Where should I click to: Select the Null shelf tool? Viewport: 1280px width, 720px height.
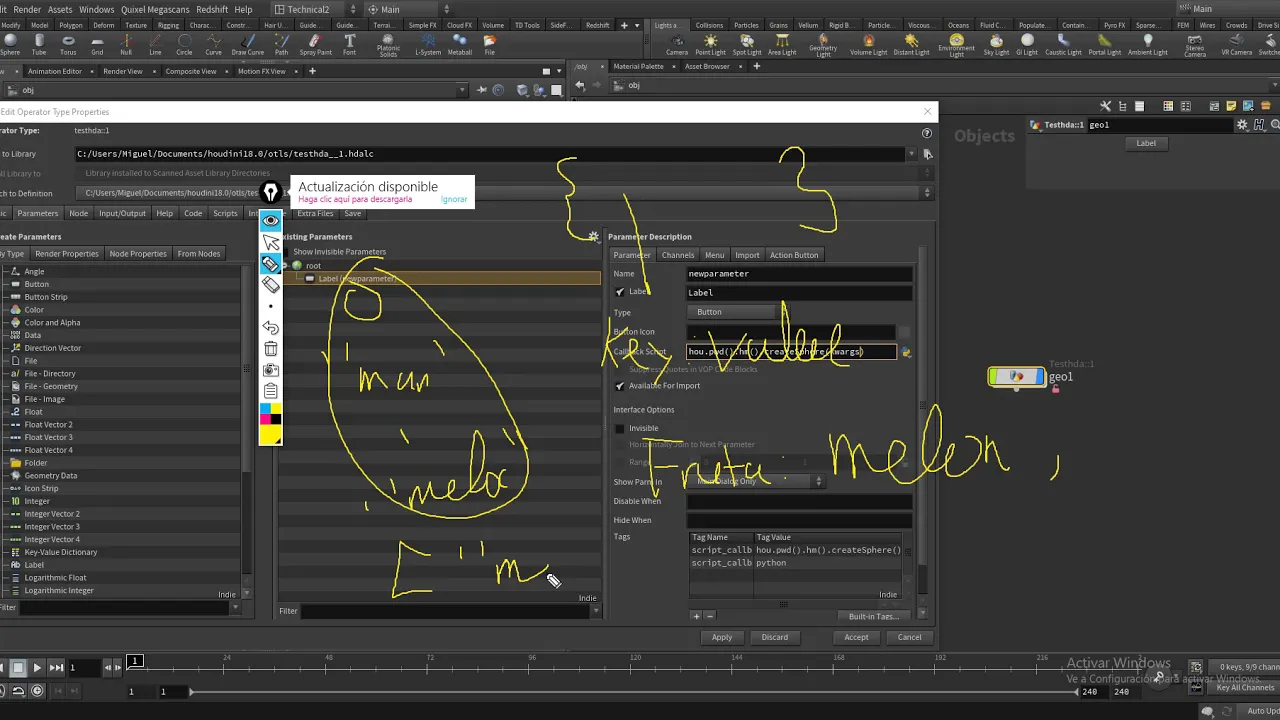[126, 45]
